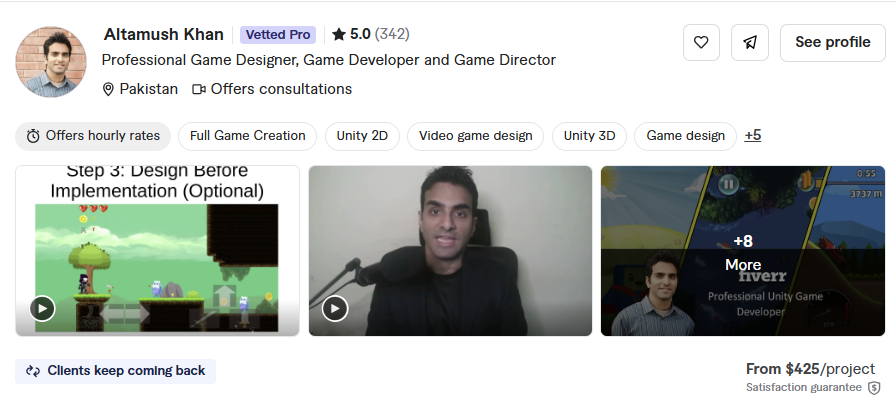Click the Offers consultations text

[x=281, y=89]
